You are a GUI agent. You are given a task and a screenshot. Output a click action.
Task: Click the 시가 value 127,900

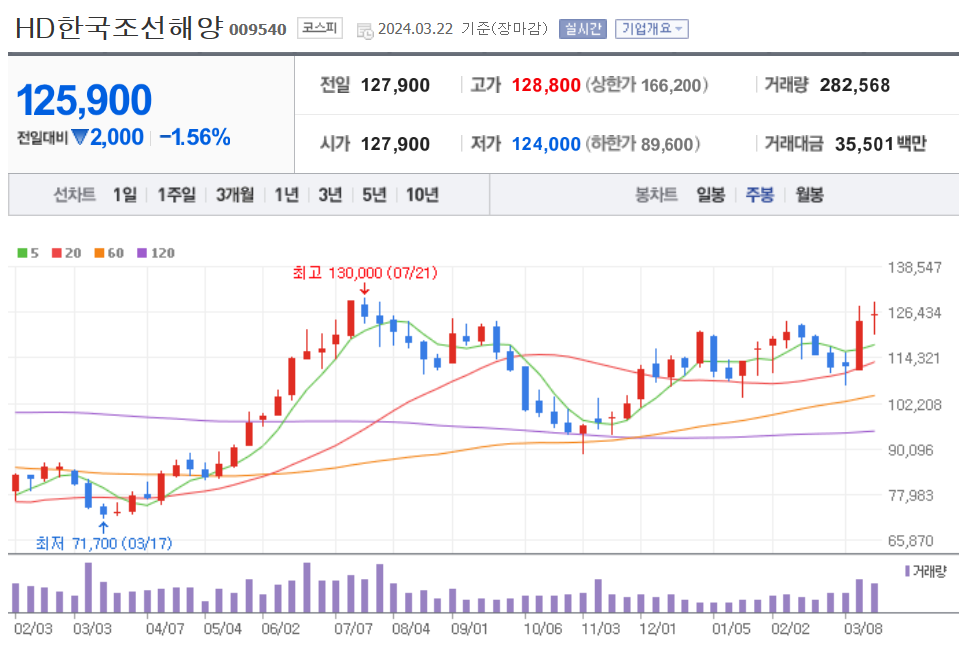[395, 144]
